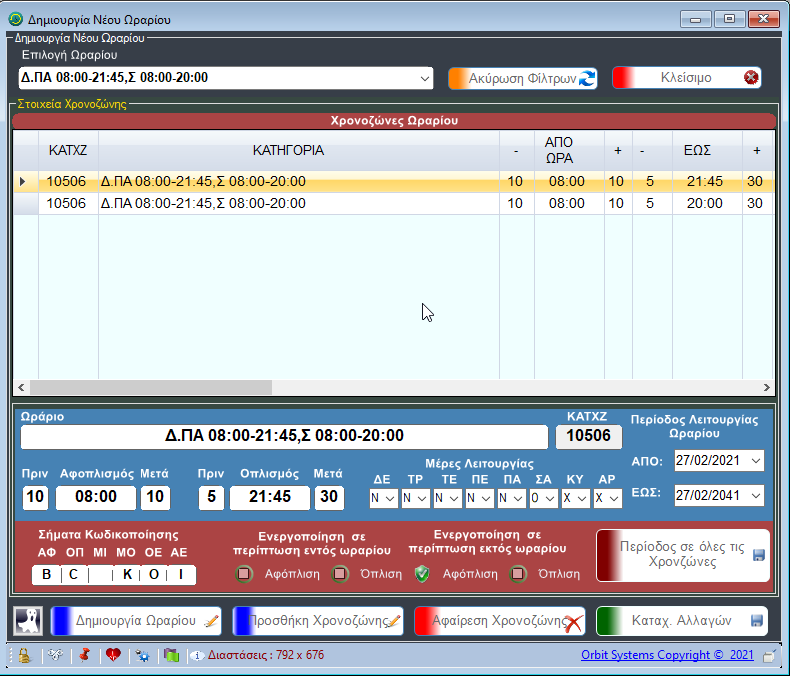
Task: Toggle Αφόπλιση for εντός ωραρίου activation
Action: coord(244,574)
